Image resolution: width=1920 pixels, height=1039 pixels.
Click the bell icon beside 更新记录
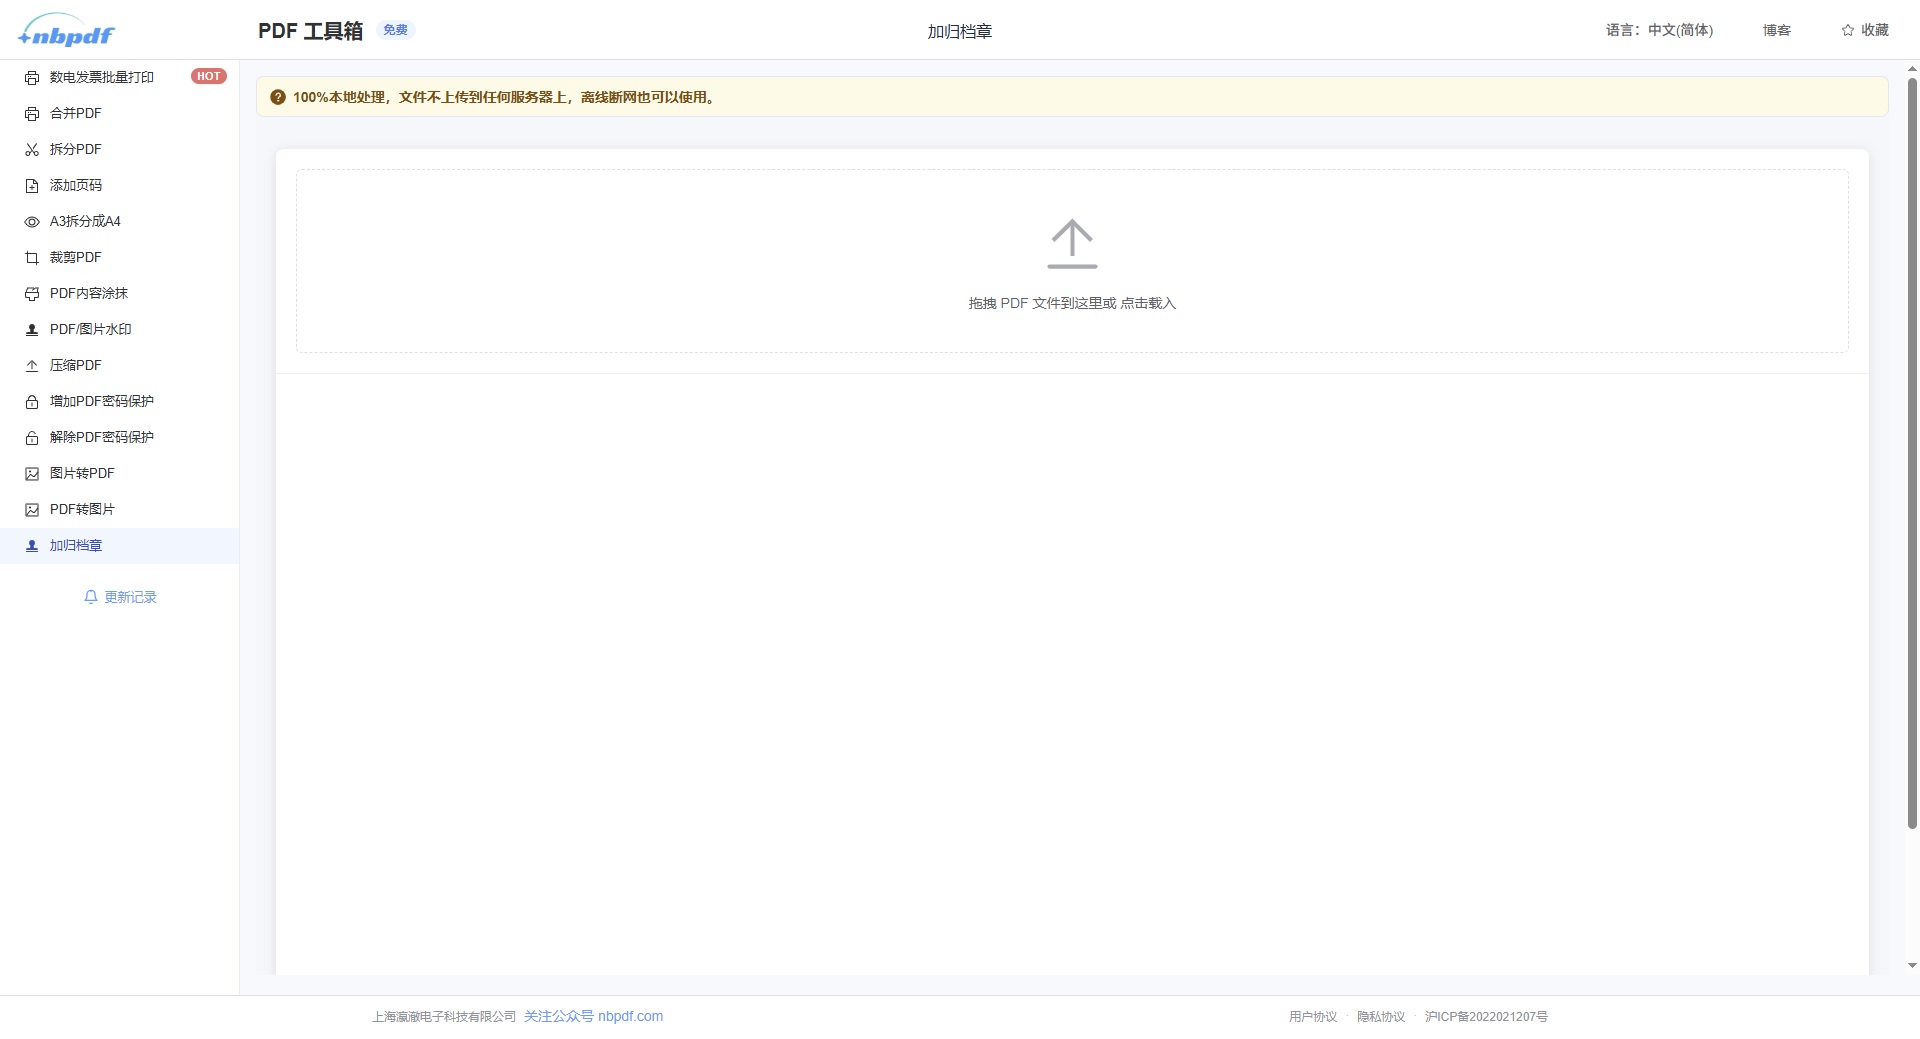91,596
